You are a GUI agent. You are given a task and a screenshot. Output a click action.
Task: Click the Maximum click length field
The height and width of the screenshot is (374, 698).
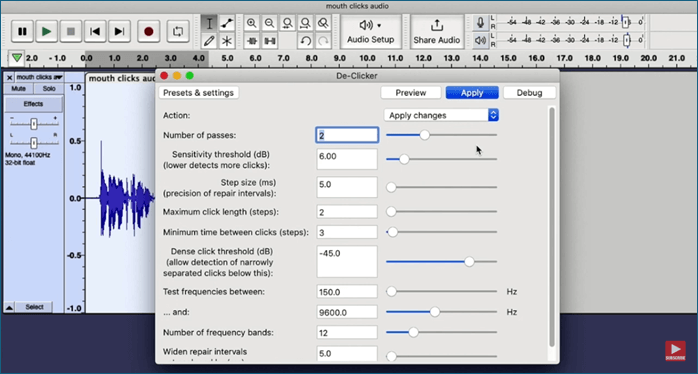[x=347, y=212]
